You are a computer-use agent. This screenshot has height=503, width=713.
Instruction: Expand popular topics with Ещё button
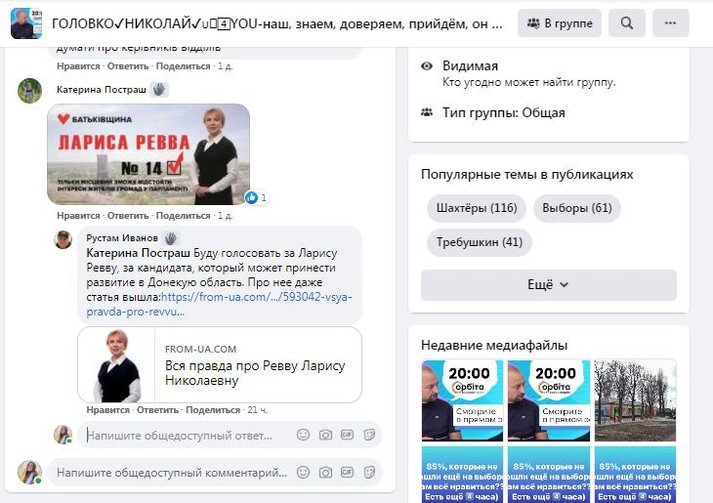[x=548, y=285]
